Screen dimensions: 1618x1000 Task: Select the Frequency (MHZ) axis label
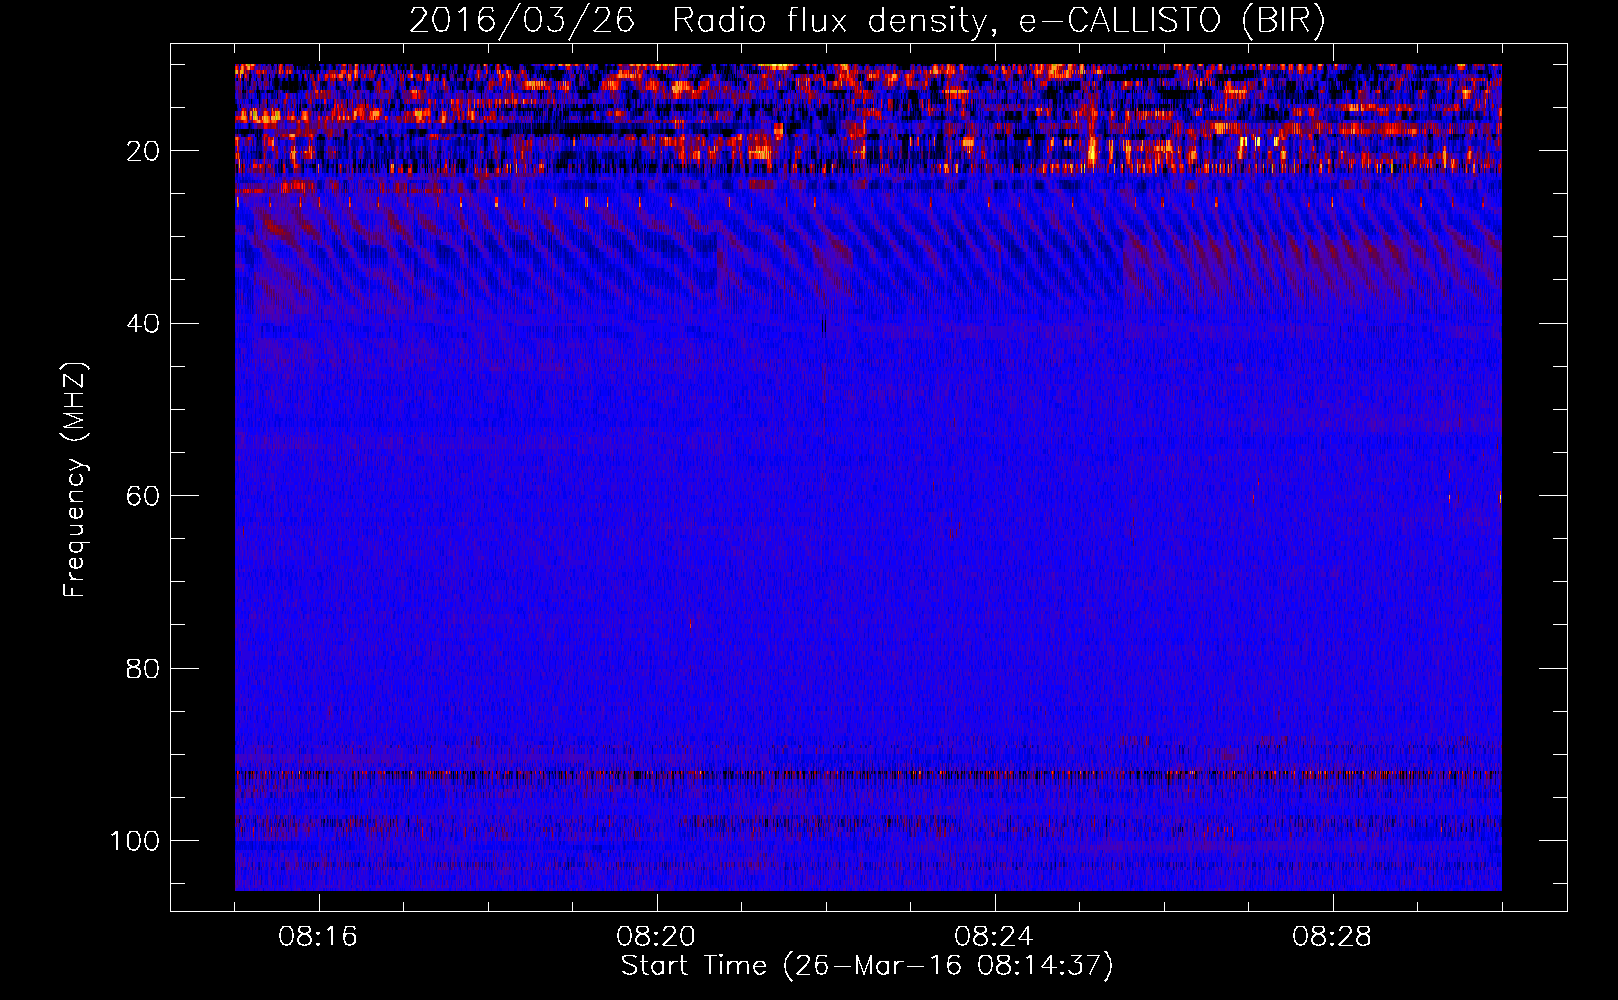point(75,479)
